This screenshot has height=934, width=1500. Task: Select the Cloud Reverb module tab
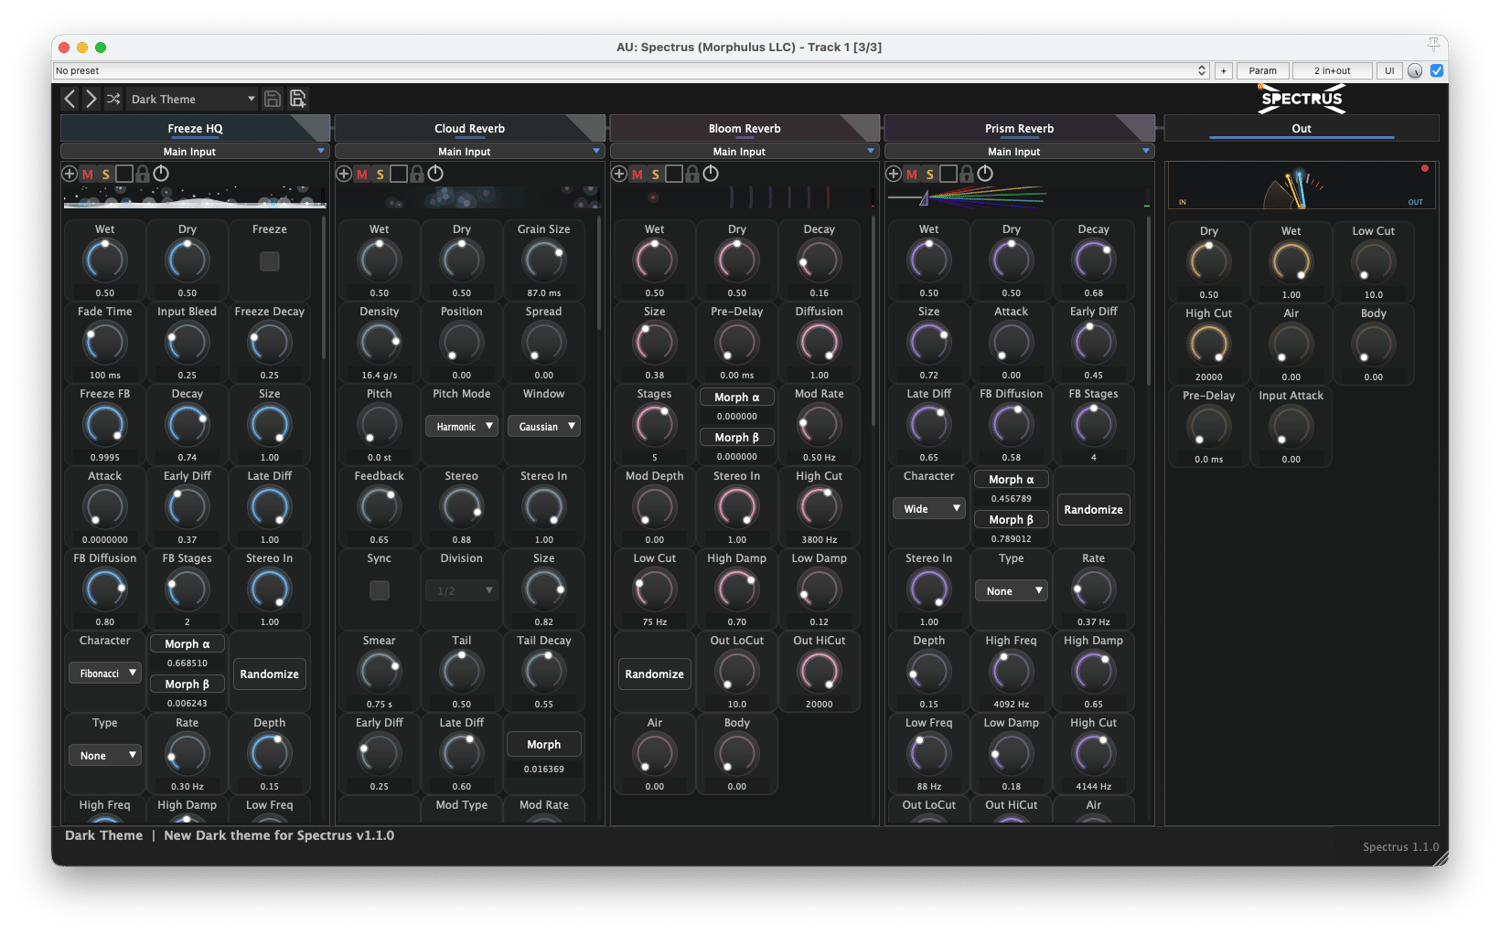470,128
